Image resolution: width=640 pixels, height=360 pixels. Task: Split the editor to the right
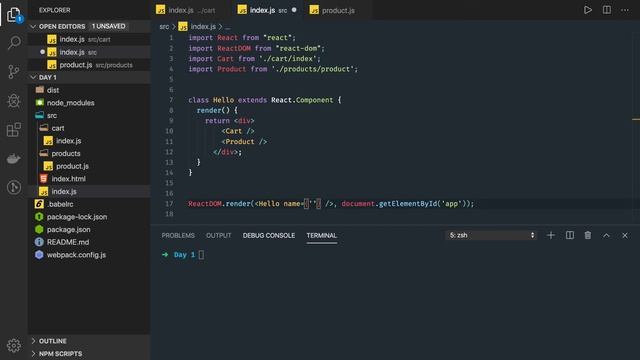[607, 10]
